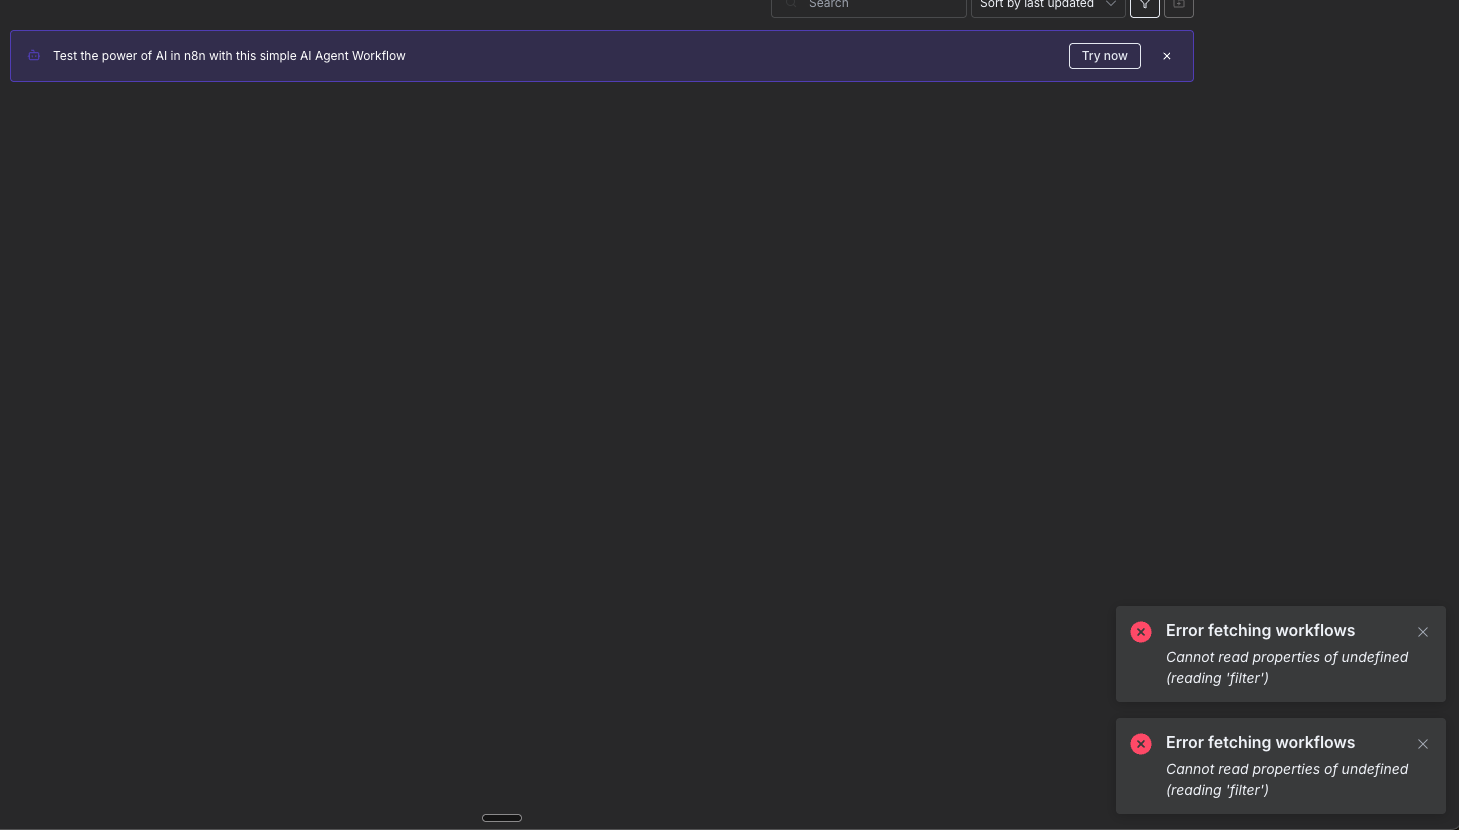Click inside the Search input field
Screen dimensions: 1459x830
868,5
